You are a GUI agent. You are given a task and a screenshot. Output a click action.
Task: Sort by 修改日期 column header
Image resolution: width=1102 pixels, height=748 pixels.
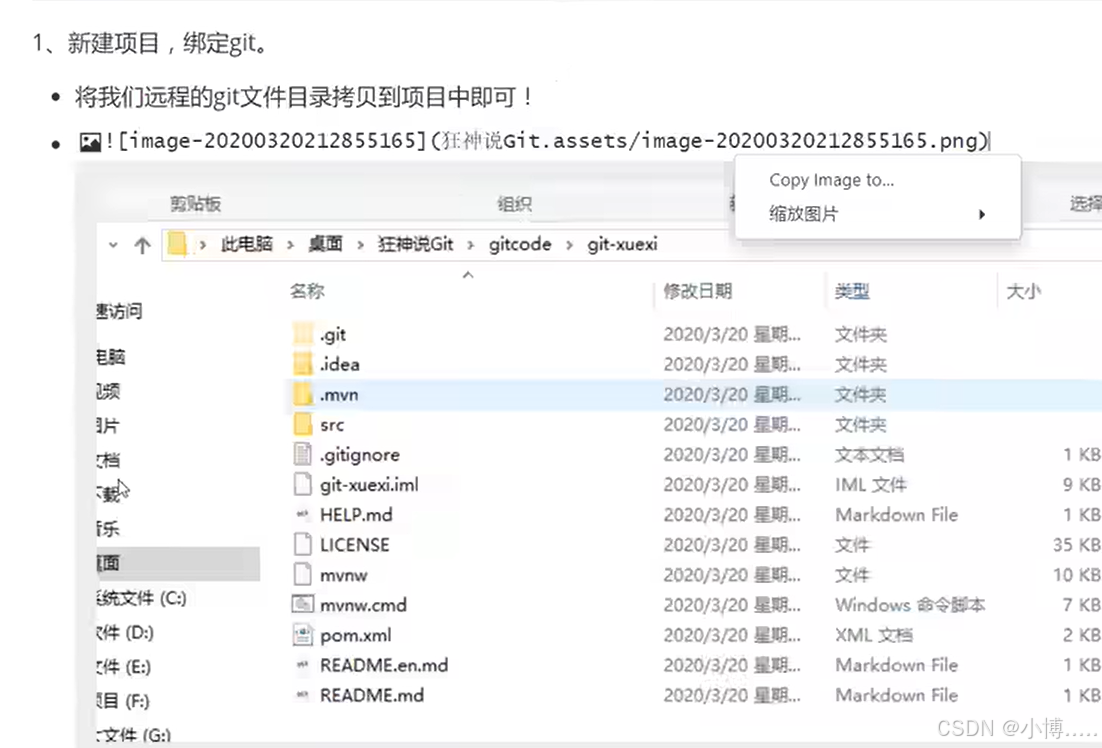[698, 291]
